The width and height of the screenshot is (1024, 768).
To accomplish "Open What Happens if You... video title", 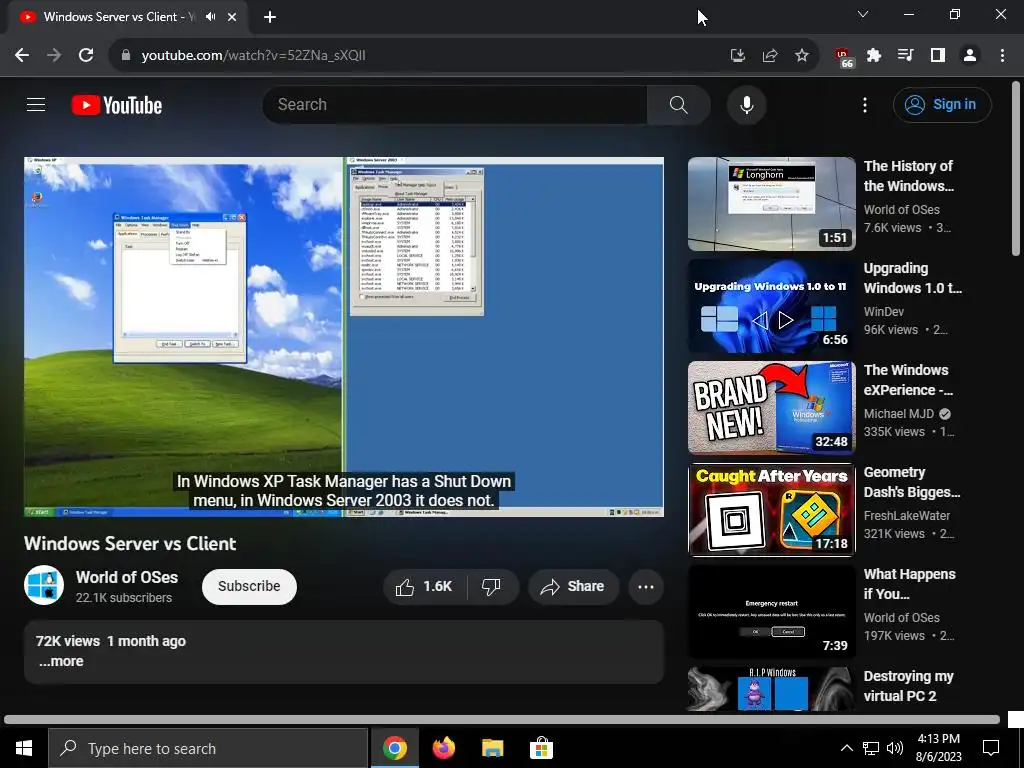I will [x=909, y=584].
